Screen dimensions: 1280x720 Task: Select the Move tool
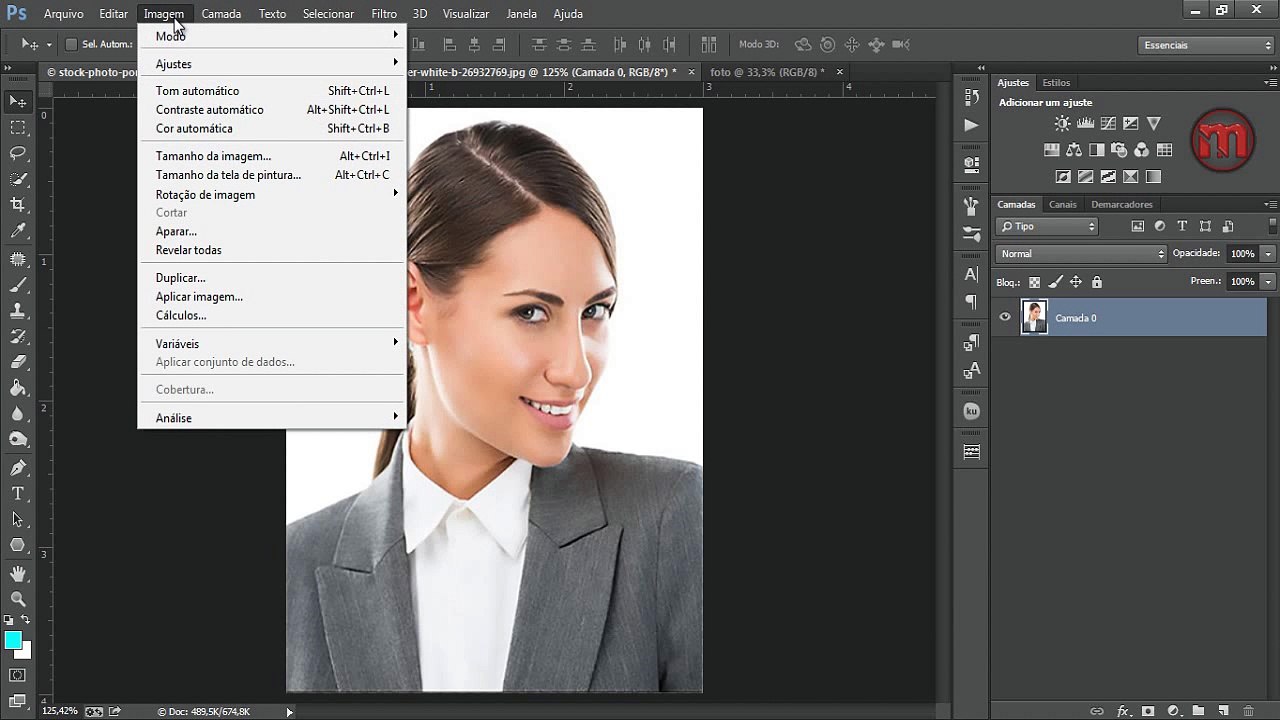(x=18, y=101)
